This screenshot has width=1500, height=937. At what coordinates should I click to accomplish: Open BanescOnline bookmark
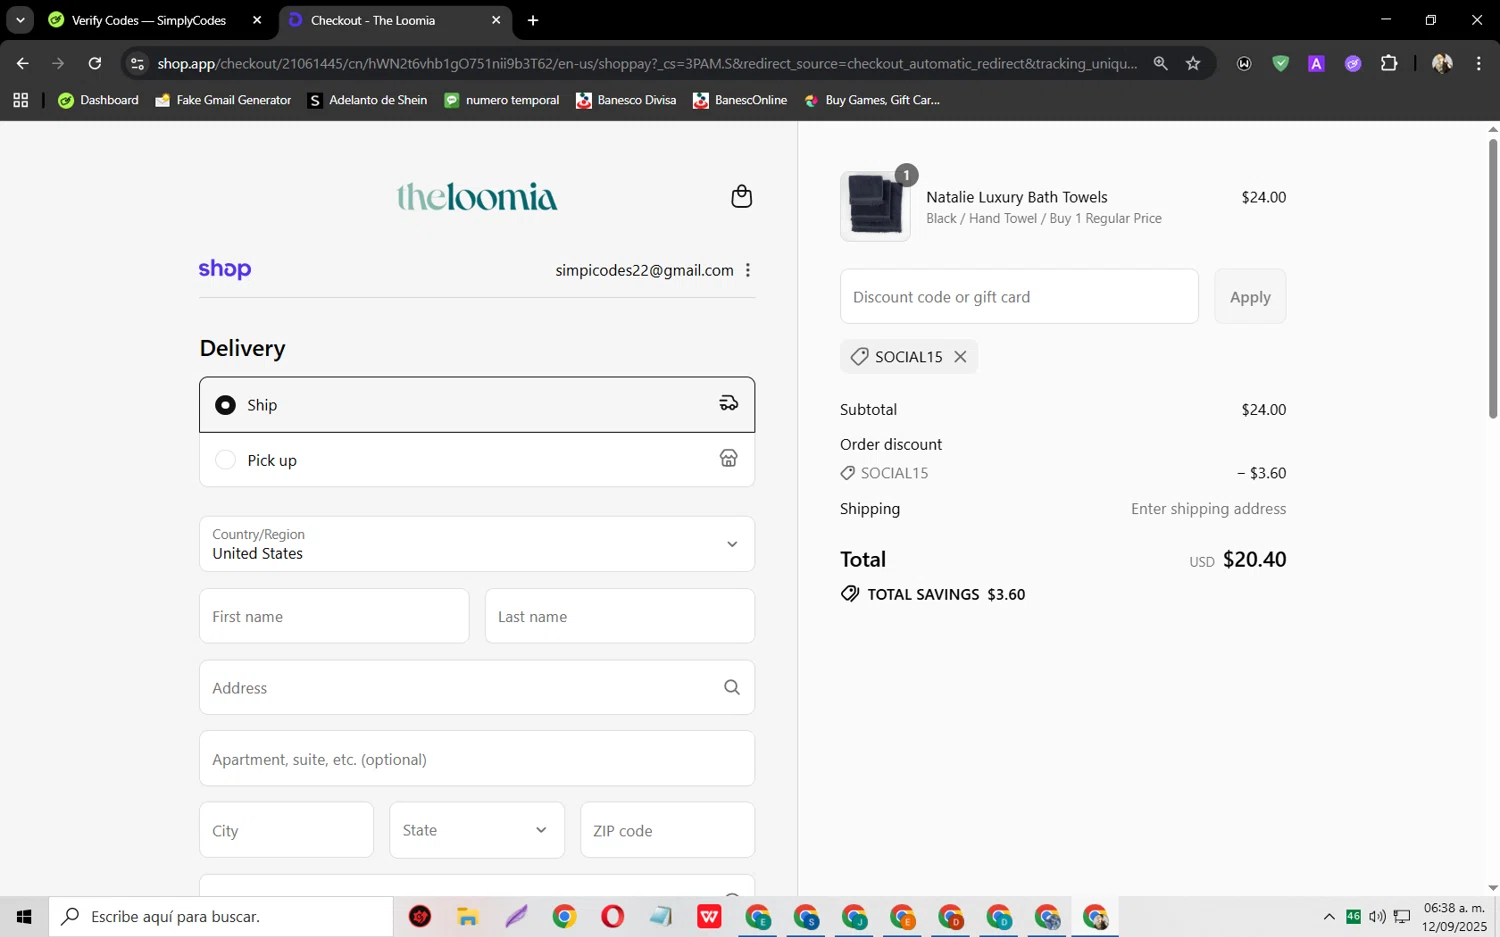point(741,100)
